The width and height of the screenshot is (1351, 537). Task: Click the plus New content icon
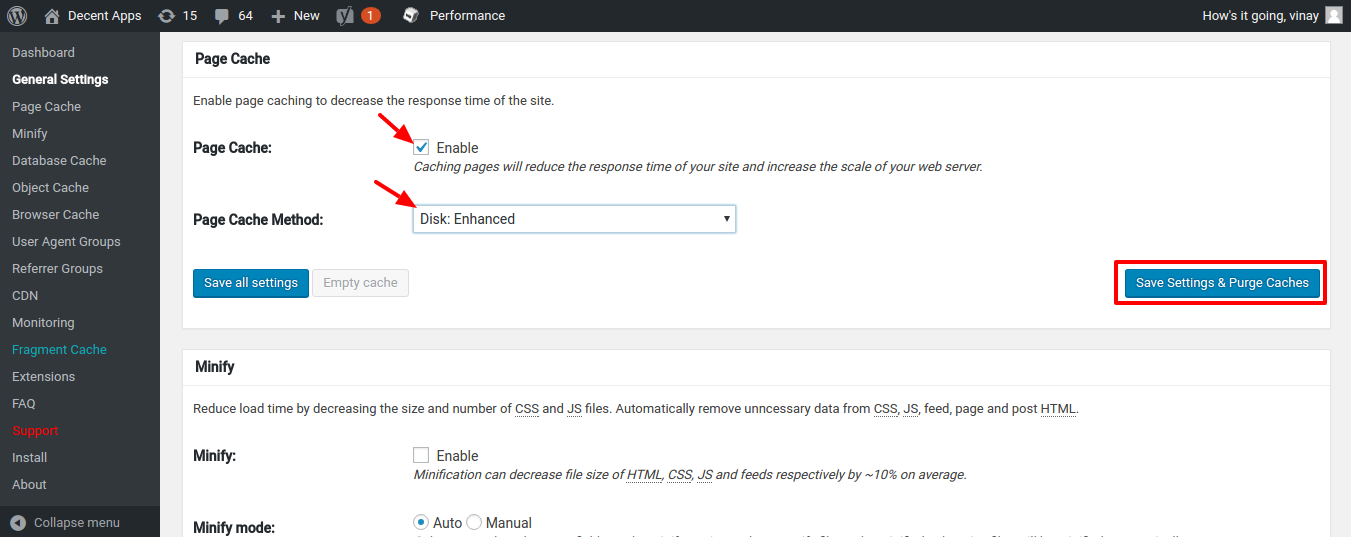(278, 15)
